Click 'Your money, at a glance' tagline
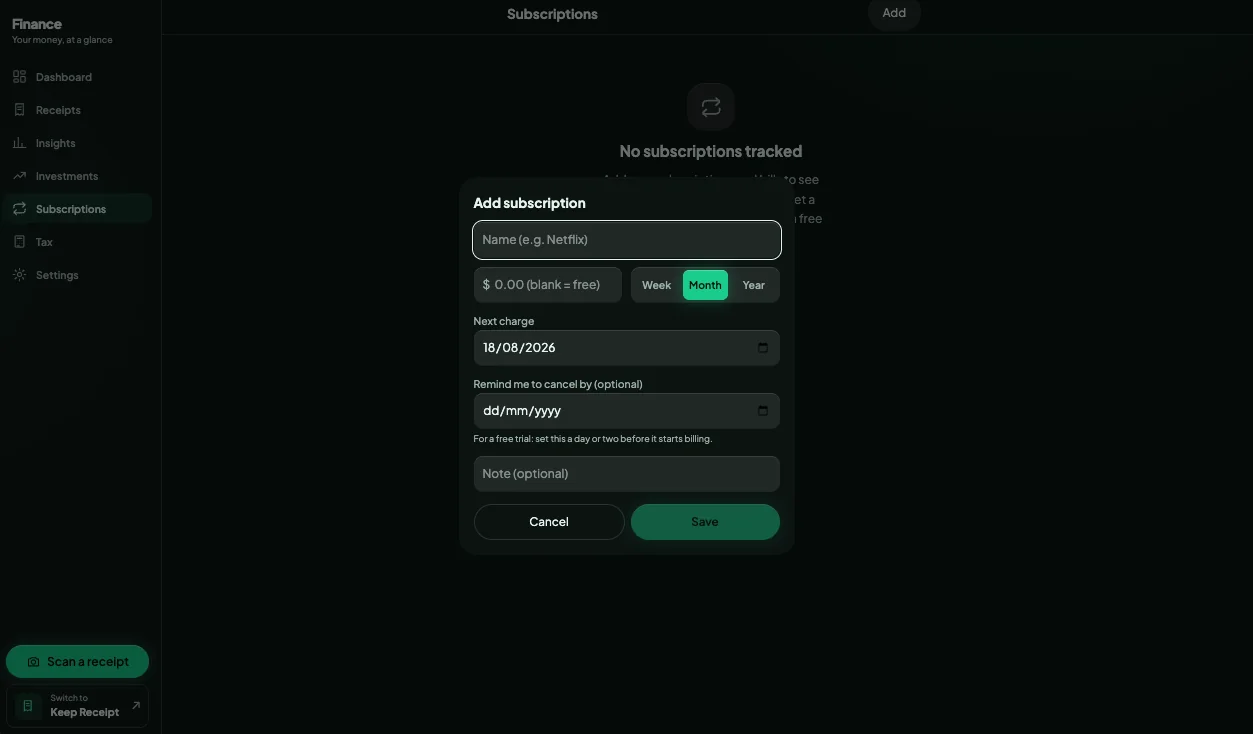The image size is (1253, 734). point(62,40)
